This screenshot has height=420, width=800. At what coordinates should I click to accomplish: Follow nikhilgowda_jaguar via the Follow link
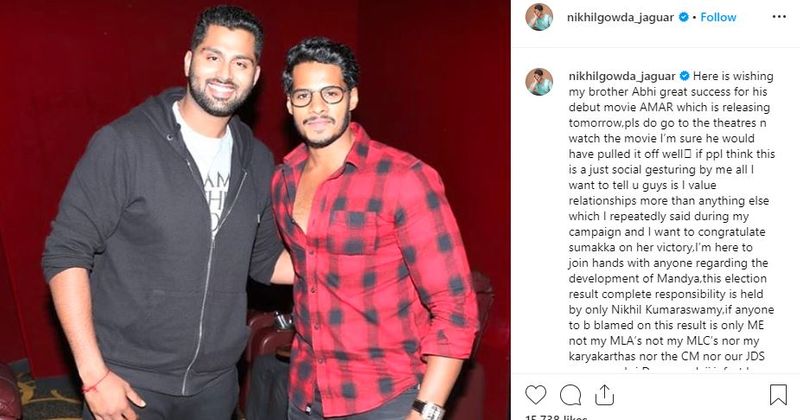[718, 17]
